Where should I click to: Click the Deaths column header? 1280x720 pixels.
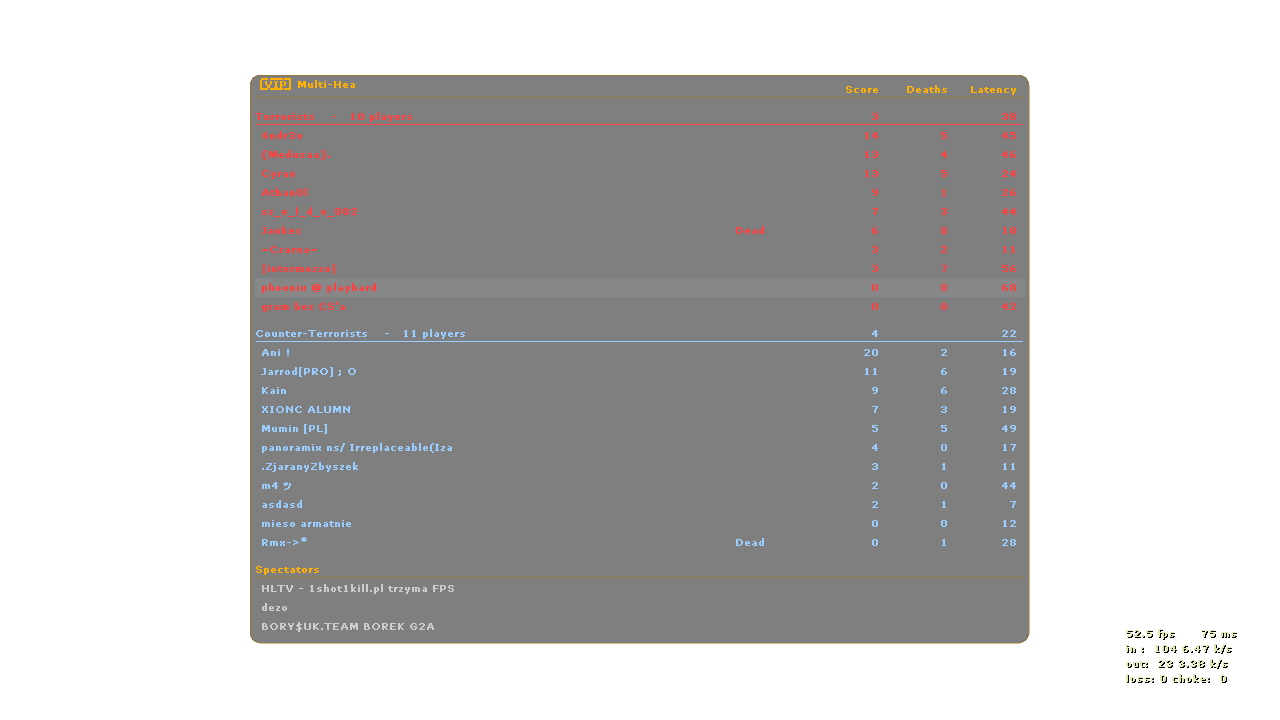click(926, 90)
